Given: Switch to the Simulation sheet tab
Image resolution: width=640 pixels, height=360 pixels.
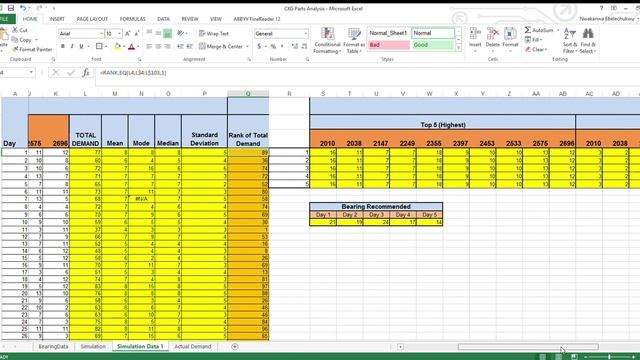Looking at the screenshot, I should [93, 347].
